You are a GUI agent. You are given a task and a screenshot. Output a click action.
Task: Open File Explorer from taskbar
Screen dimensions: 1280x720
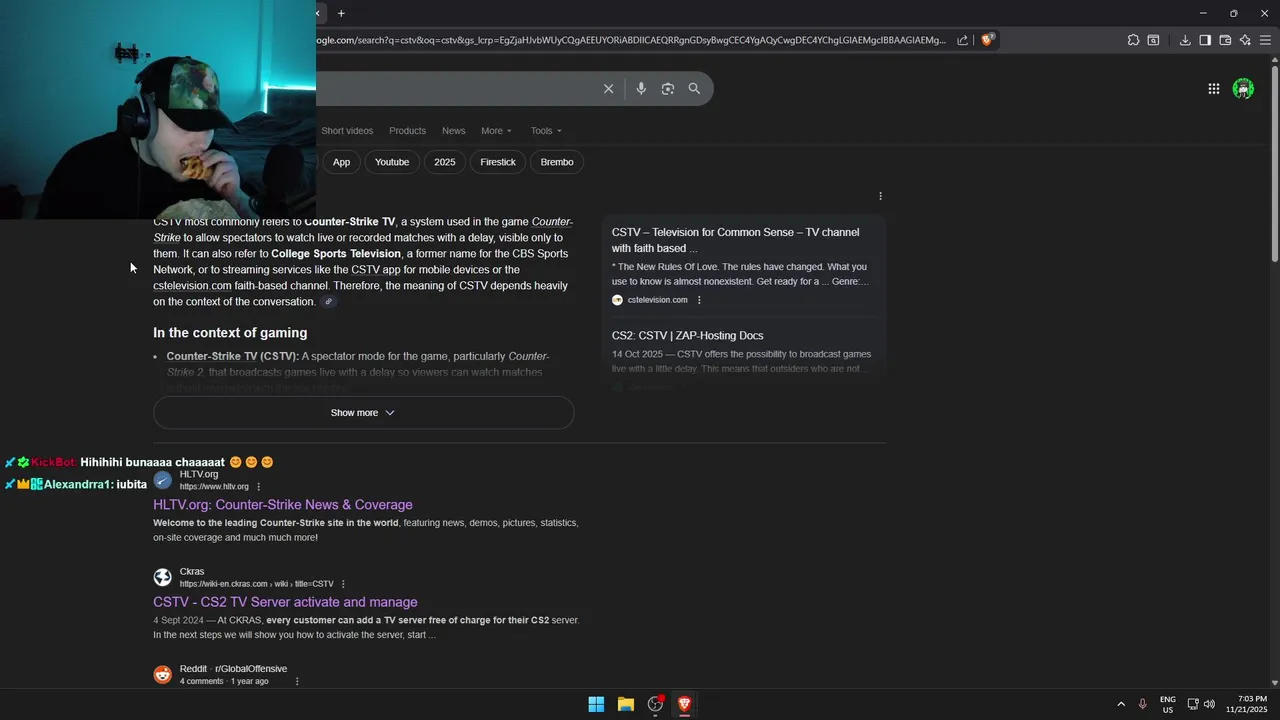[626, 704]
